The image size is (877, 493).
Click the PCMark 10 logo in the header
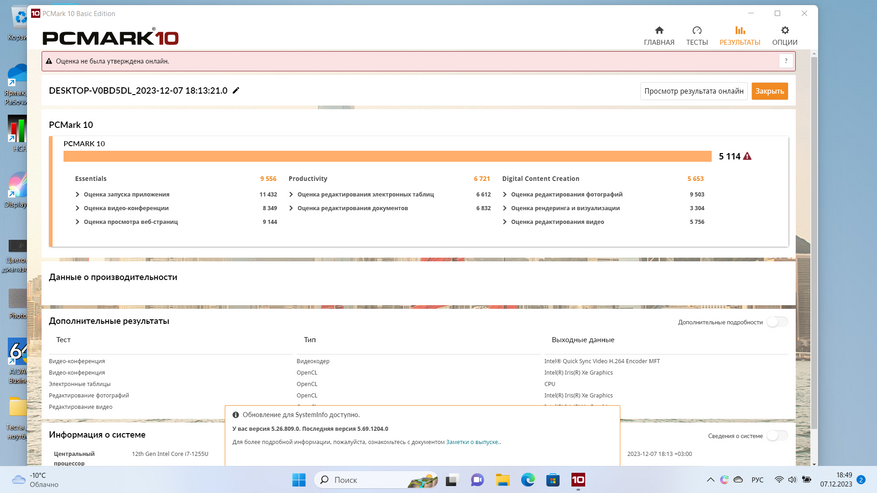tap(110, 37)
